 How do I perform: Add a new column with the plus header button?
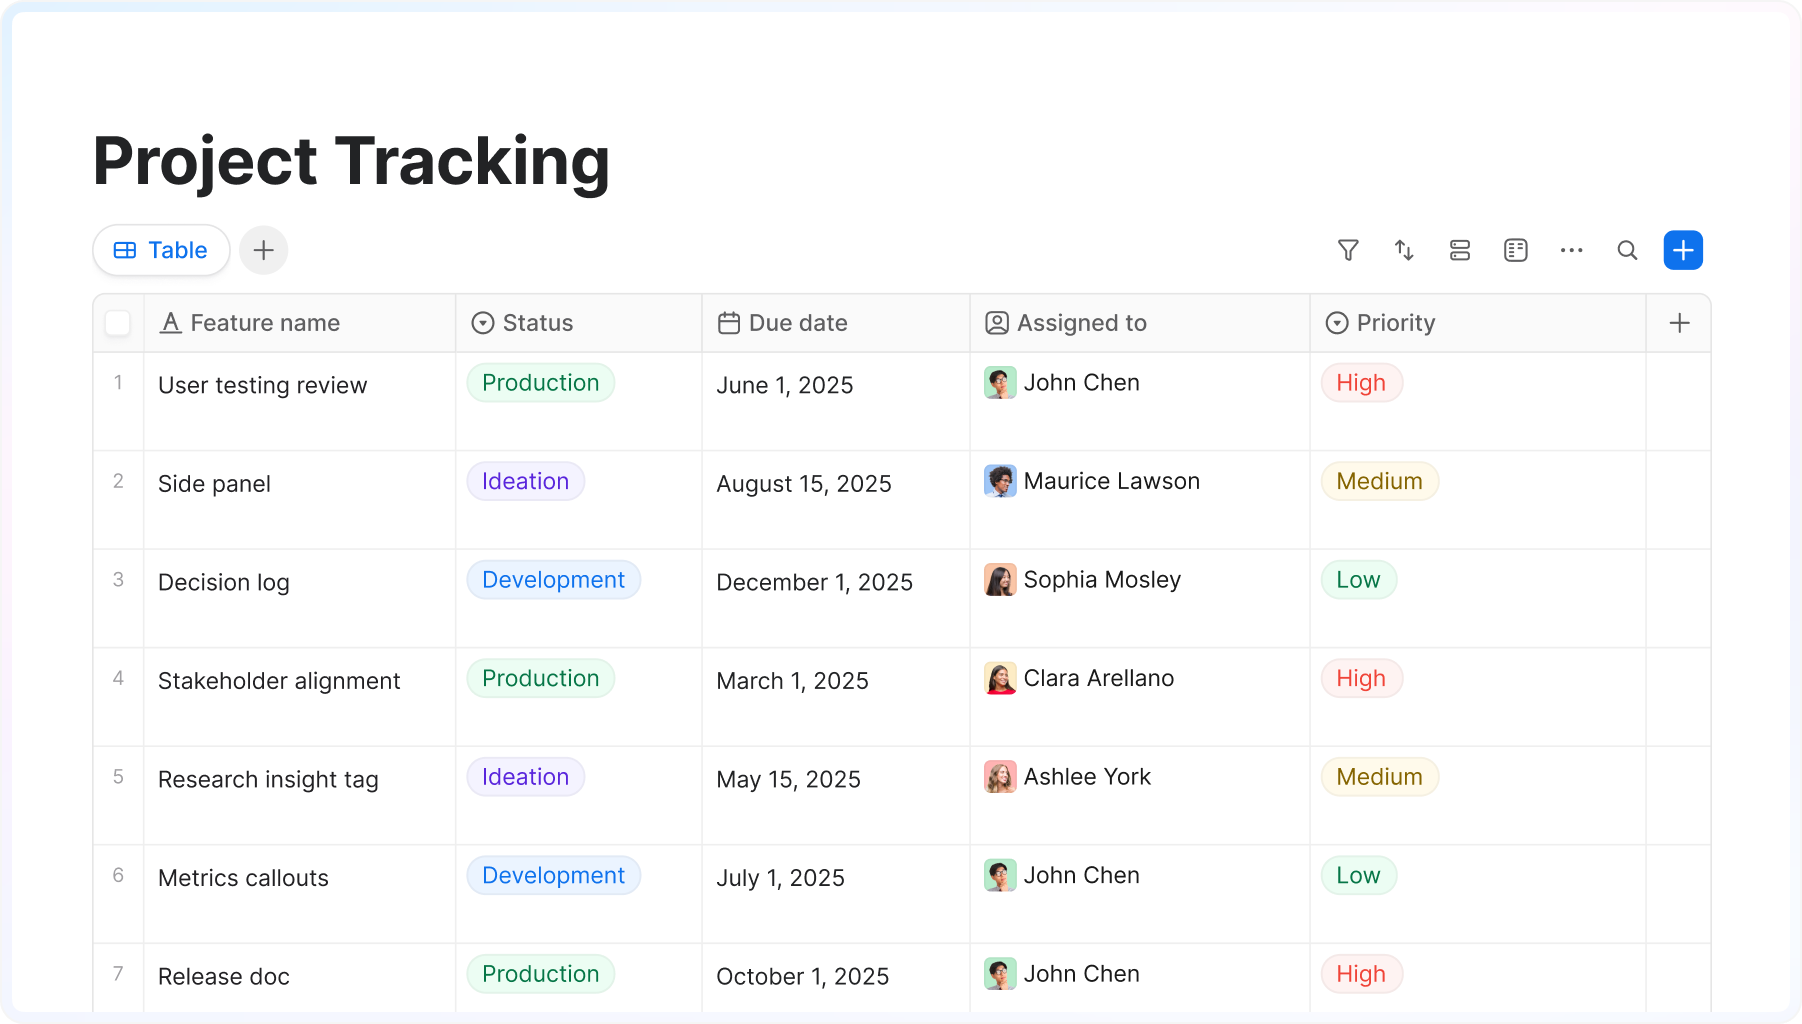1679,322
